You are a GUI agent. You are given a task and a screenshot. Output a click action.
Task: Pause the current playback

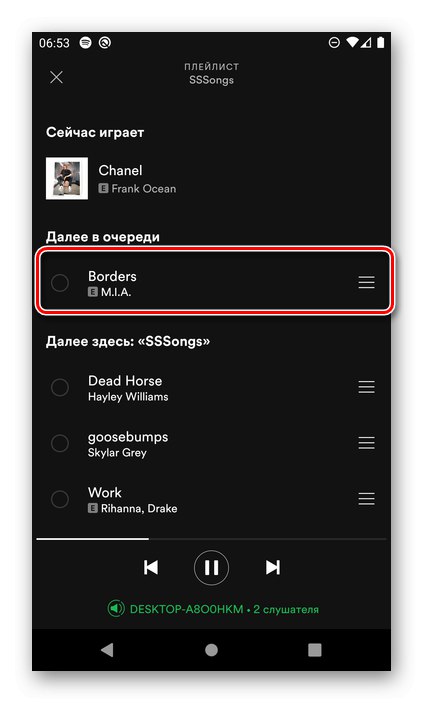[x=211, y=568]
